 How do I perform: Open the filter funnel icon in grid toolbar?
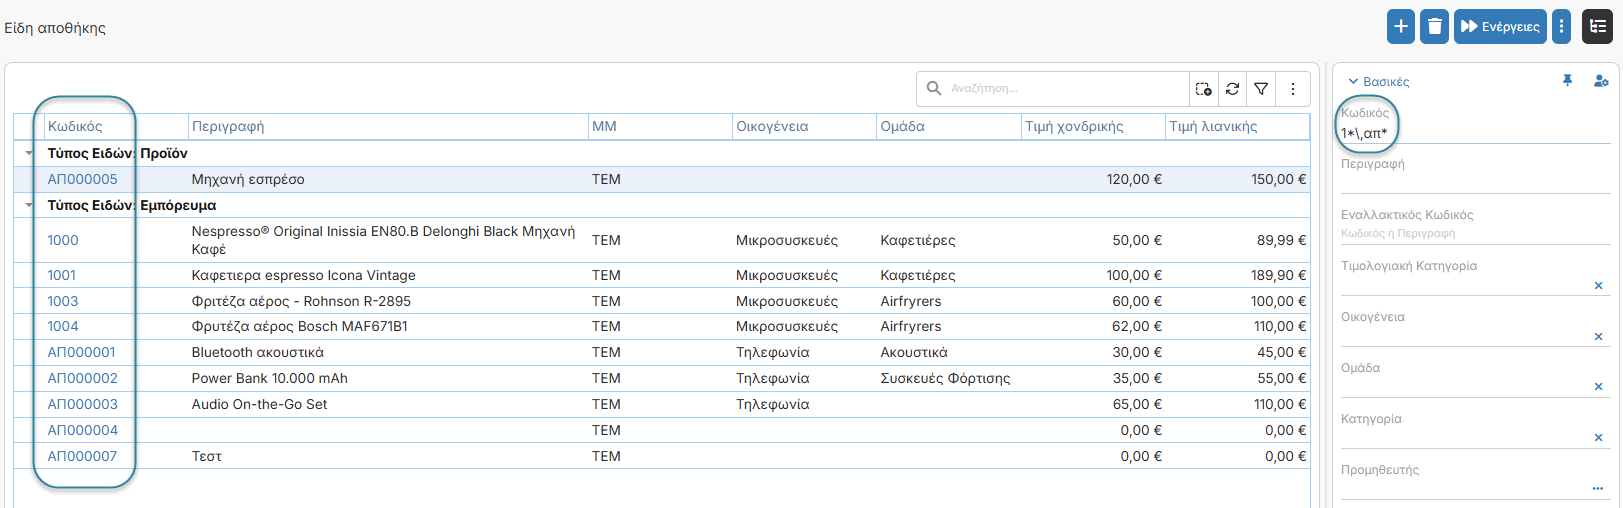(x=1261, y=89)
